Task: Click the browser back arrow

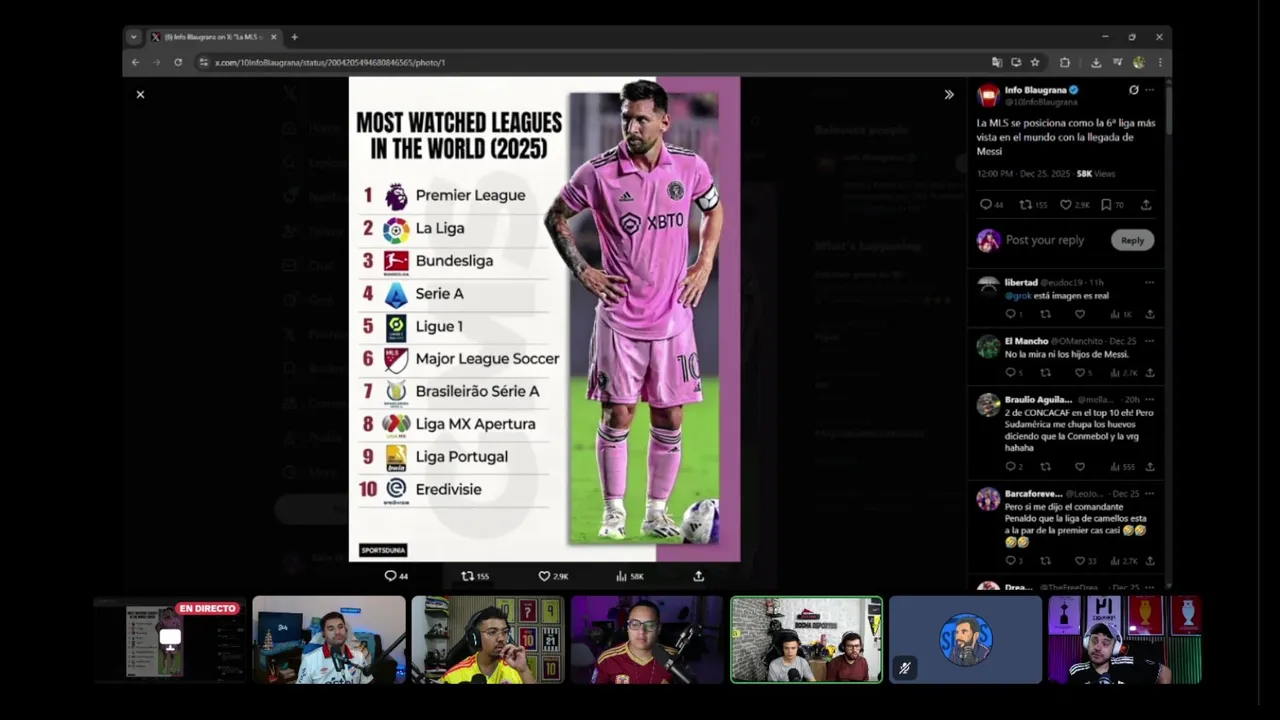Action: point(135,62)
